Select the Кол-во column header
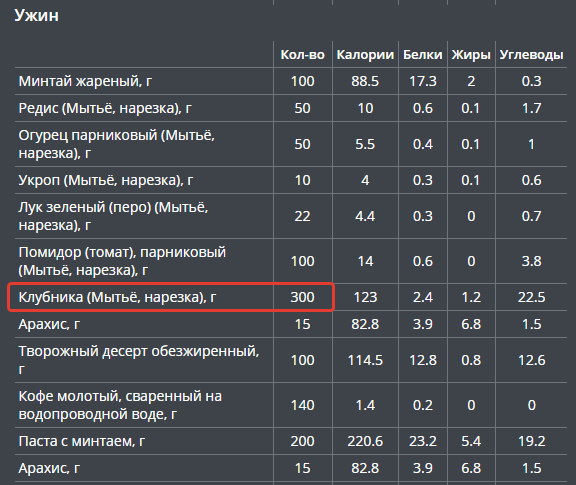The width and height of the screenshot is (576, 485). (x=302, y=55)
